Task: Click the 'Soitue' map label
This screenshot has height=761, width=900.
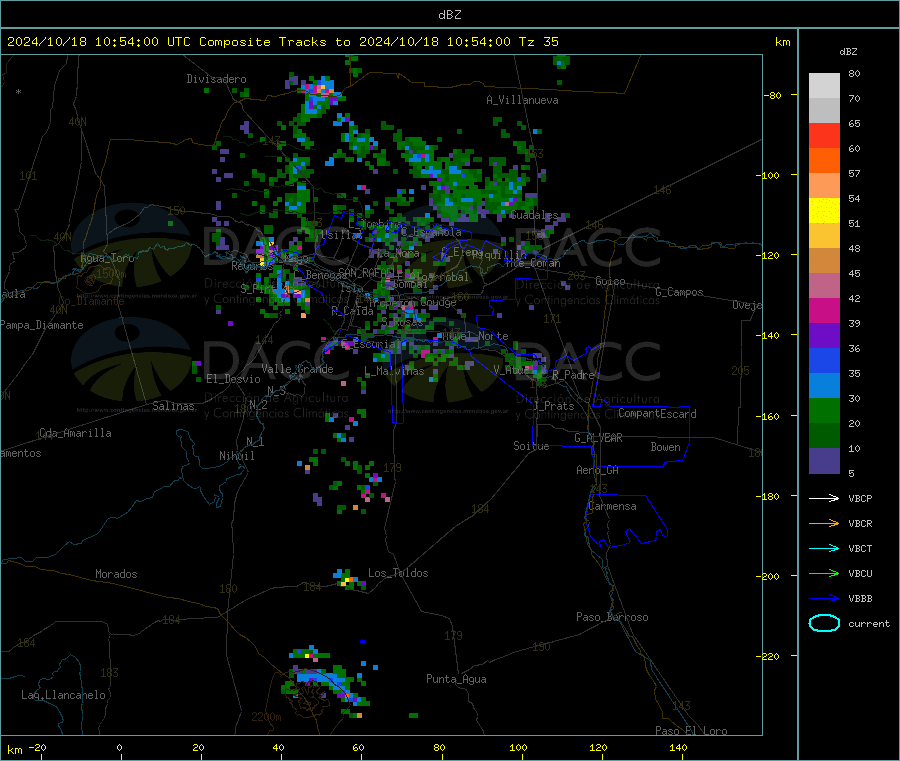Action: (x=531, y=446)
